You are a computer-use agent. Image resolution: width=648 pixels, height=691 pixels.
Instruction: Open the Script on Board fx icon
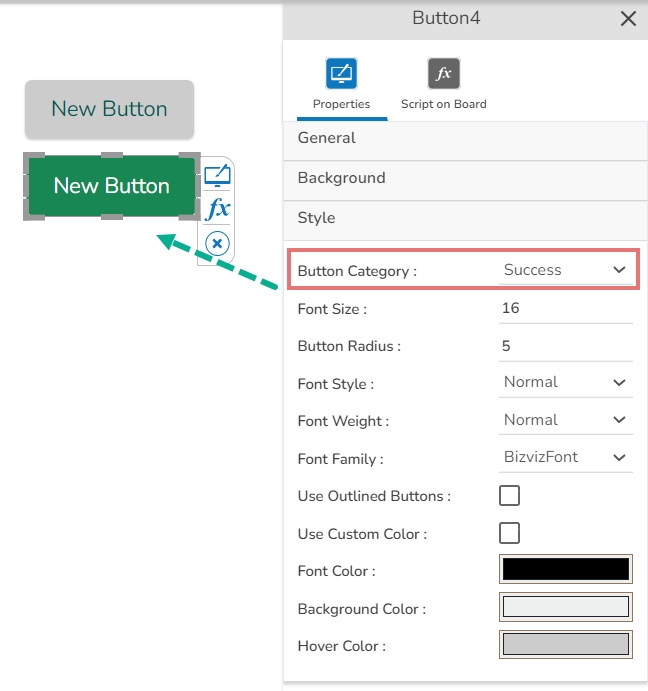pos(443,74)
